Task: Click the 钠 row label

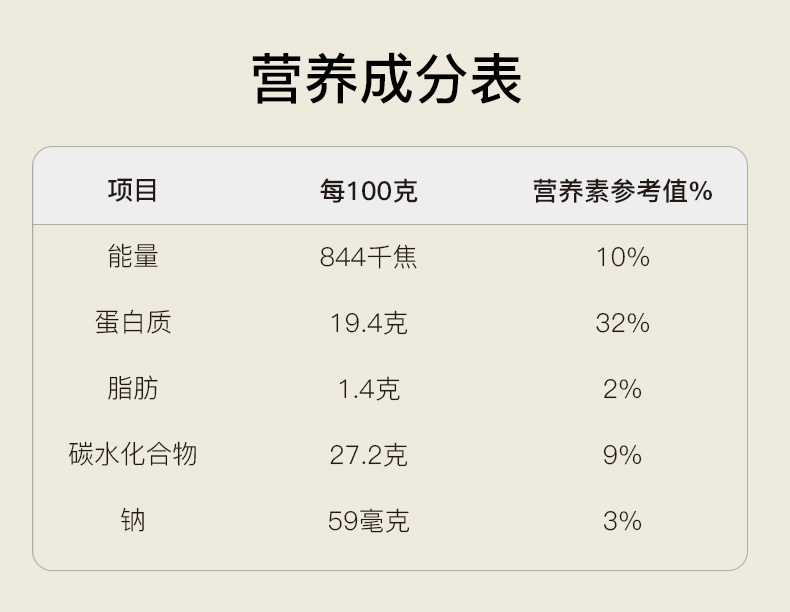Action: click(133, 520)
